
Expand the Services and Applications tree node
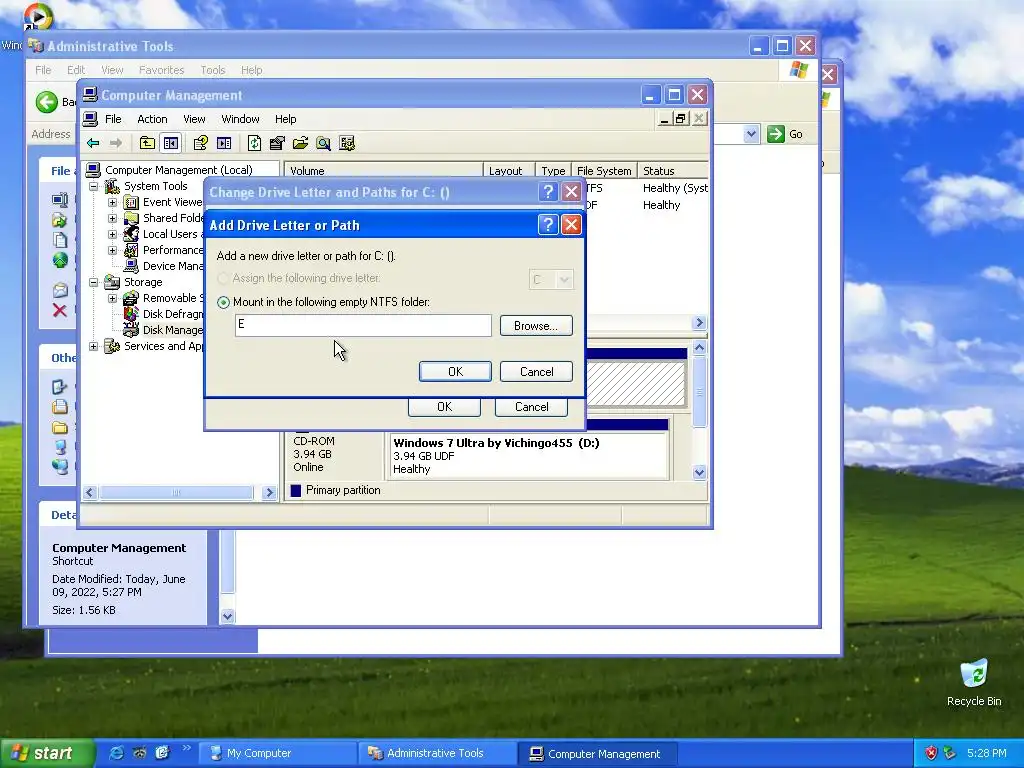coord(93,346)
